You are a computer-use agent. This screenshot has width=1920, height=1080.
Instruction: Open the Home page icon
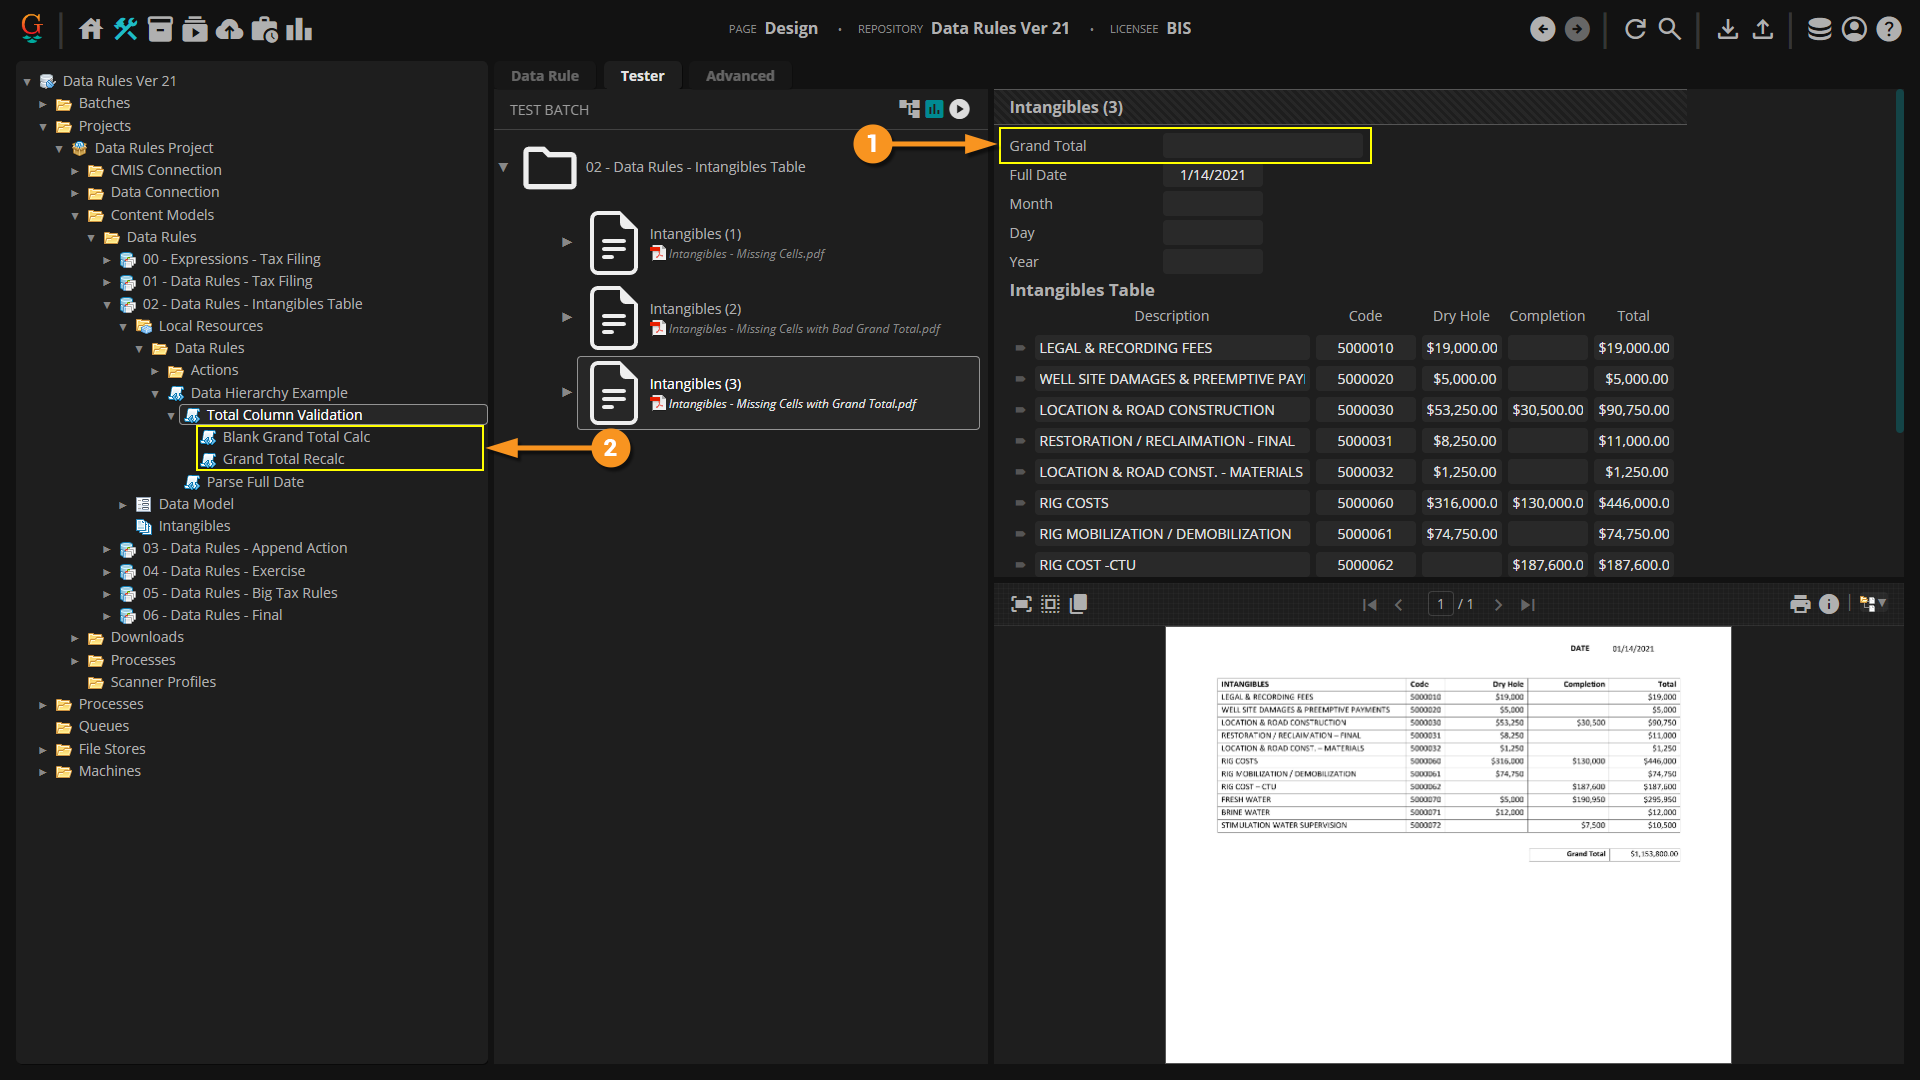[91, 29]
